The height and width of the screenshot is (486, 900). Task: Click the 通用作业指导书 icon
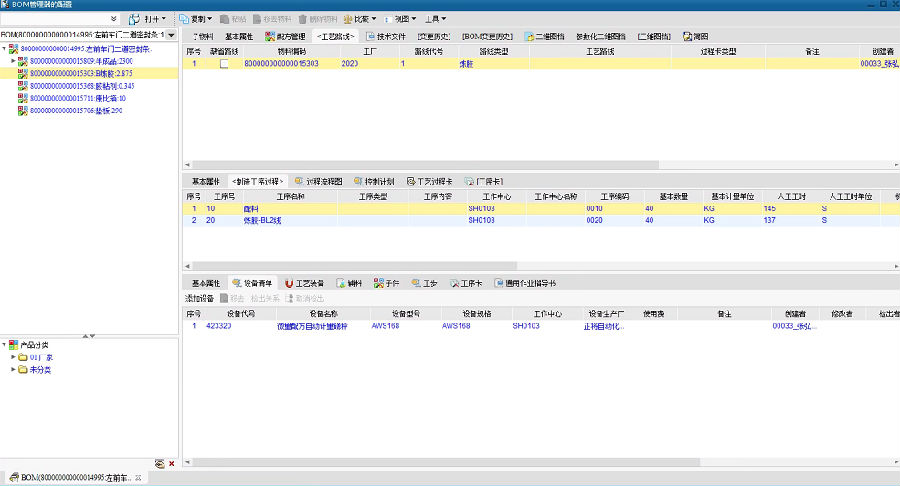pyautogui.click(x=500, y=284)
